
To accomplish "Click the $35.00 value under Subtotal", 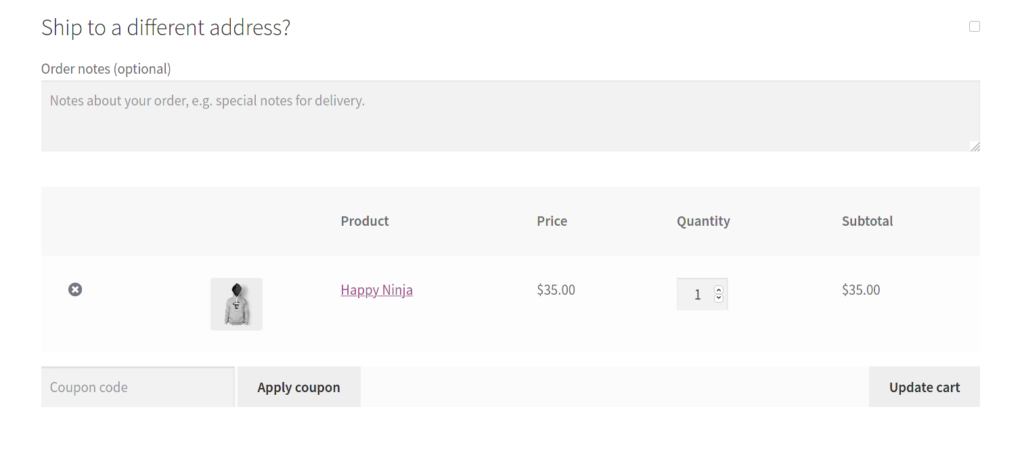I will [x=861, y=290].
